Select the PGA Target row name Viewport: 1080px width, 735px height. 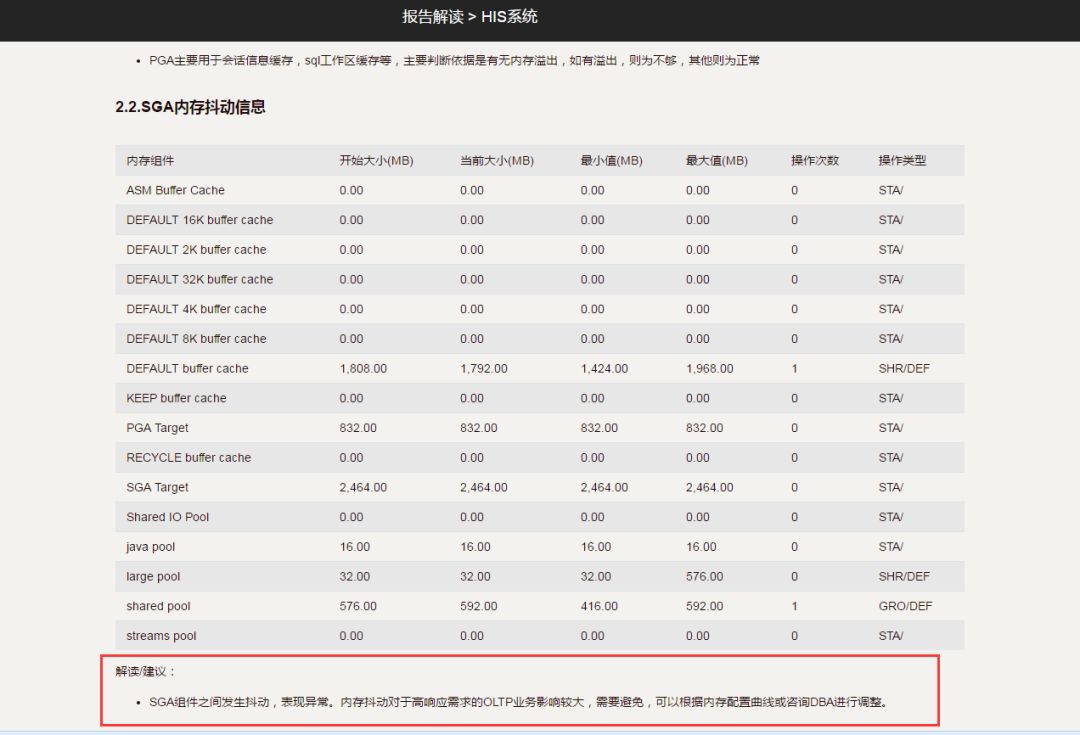(x=157, y=428)
